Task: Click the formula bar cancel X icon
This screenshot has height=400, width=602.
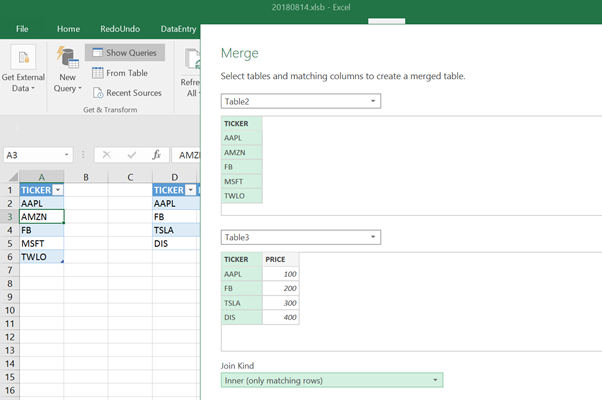Action: tap(107, 155)
